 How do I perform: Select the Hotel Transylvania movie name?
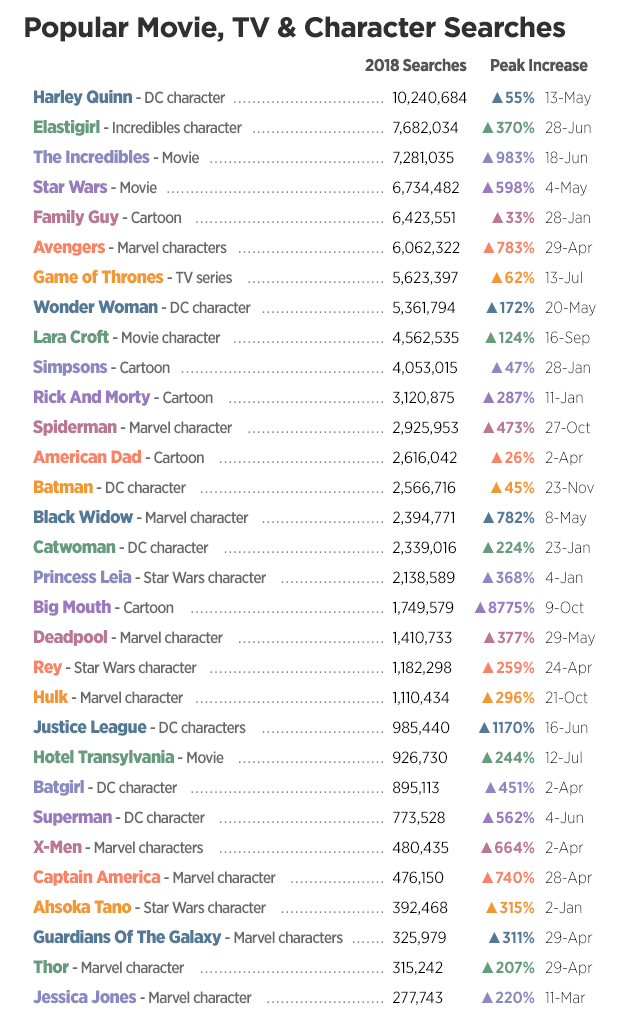103,757
